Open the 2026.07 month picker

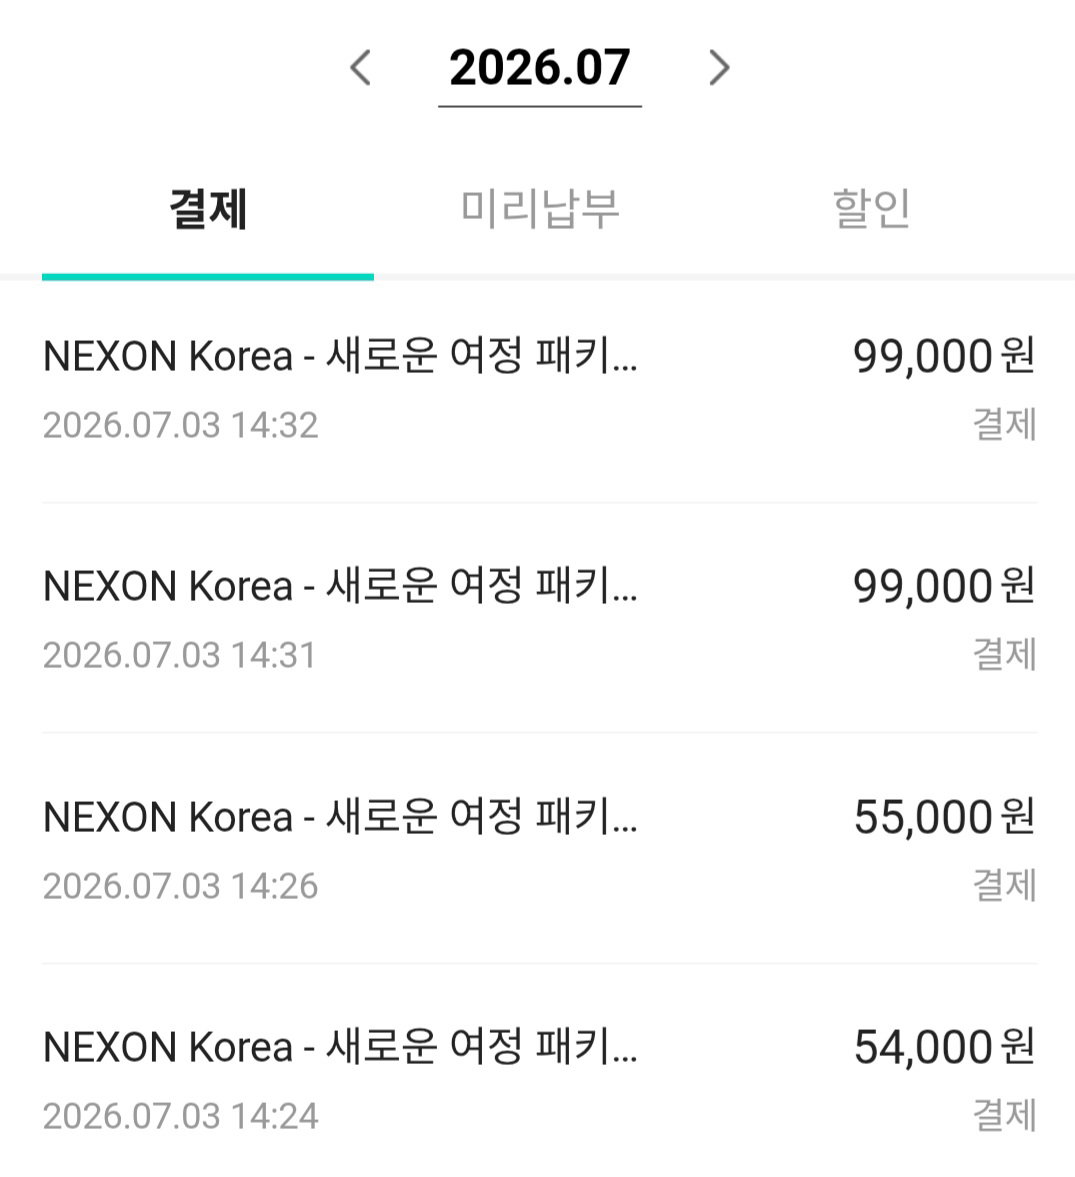tap(540, 69)
